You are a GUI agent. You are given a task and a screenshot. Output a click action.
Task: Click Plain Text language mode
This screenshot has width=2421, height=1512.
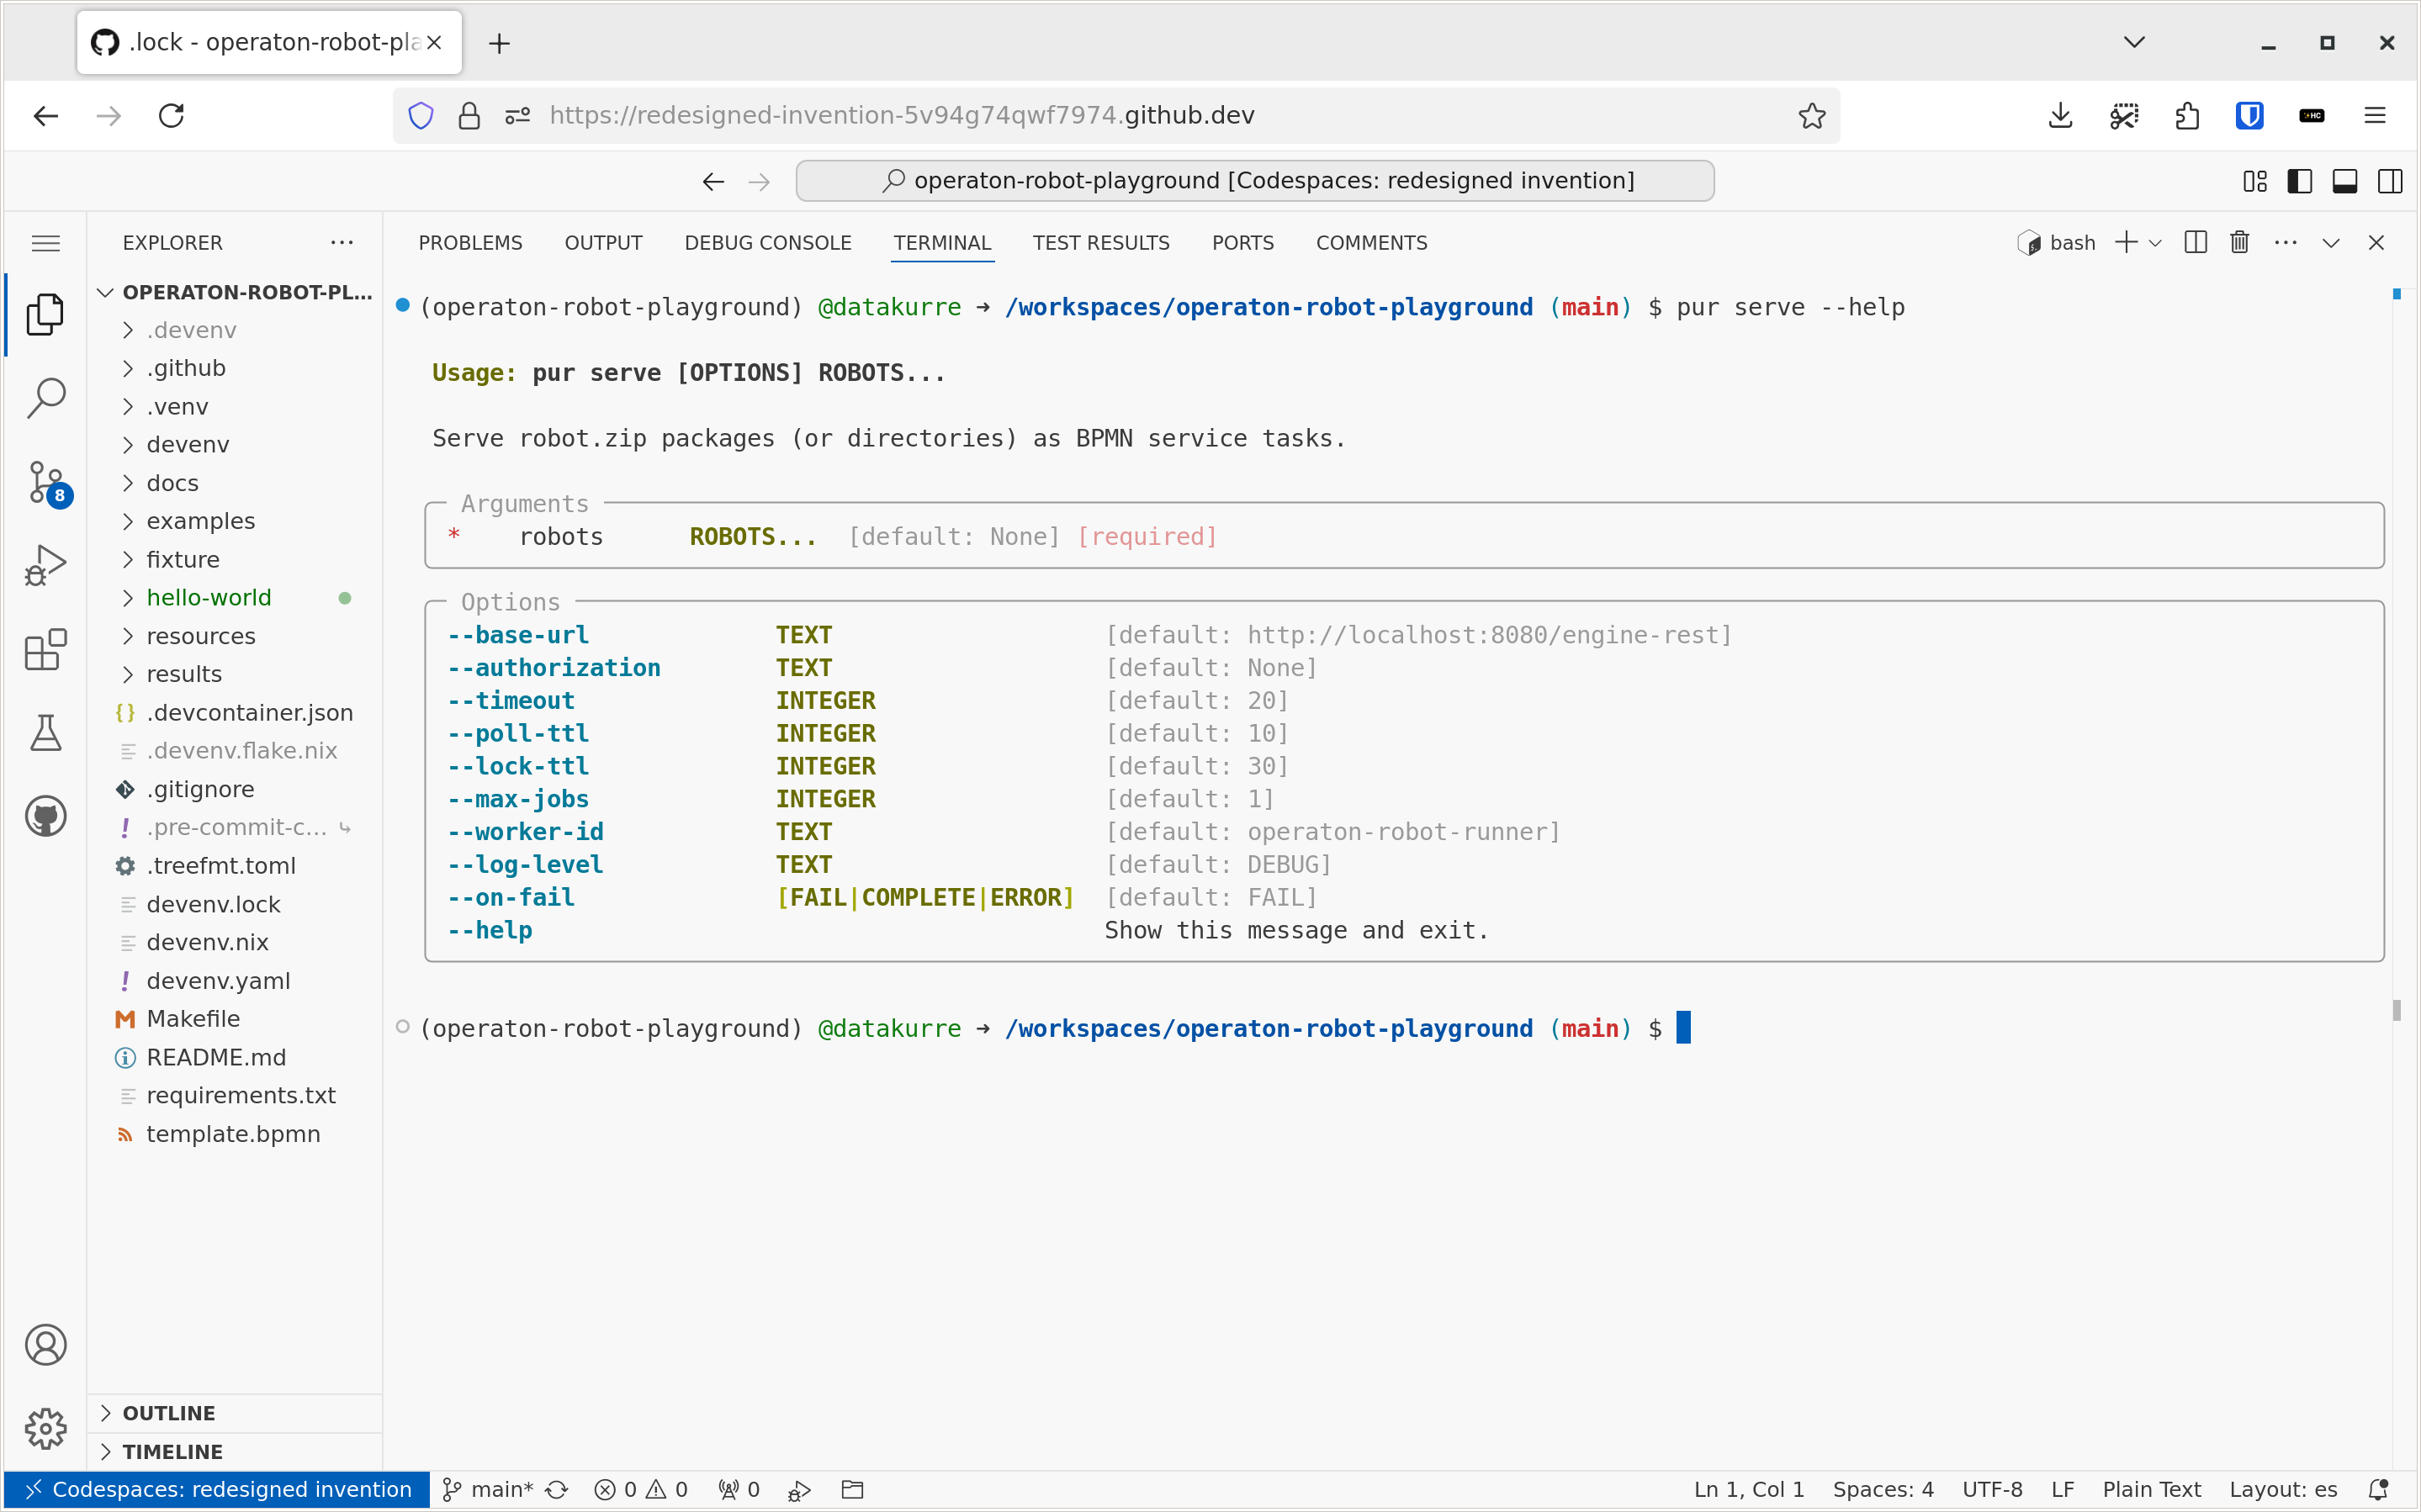pyautogui.click(x=2151, y=1490)
